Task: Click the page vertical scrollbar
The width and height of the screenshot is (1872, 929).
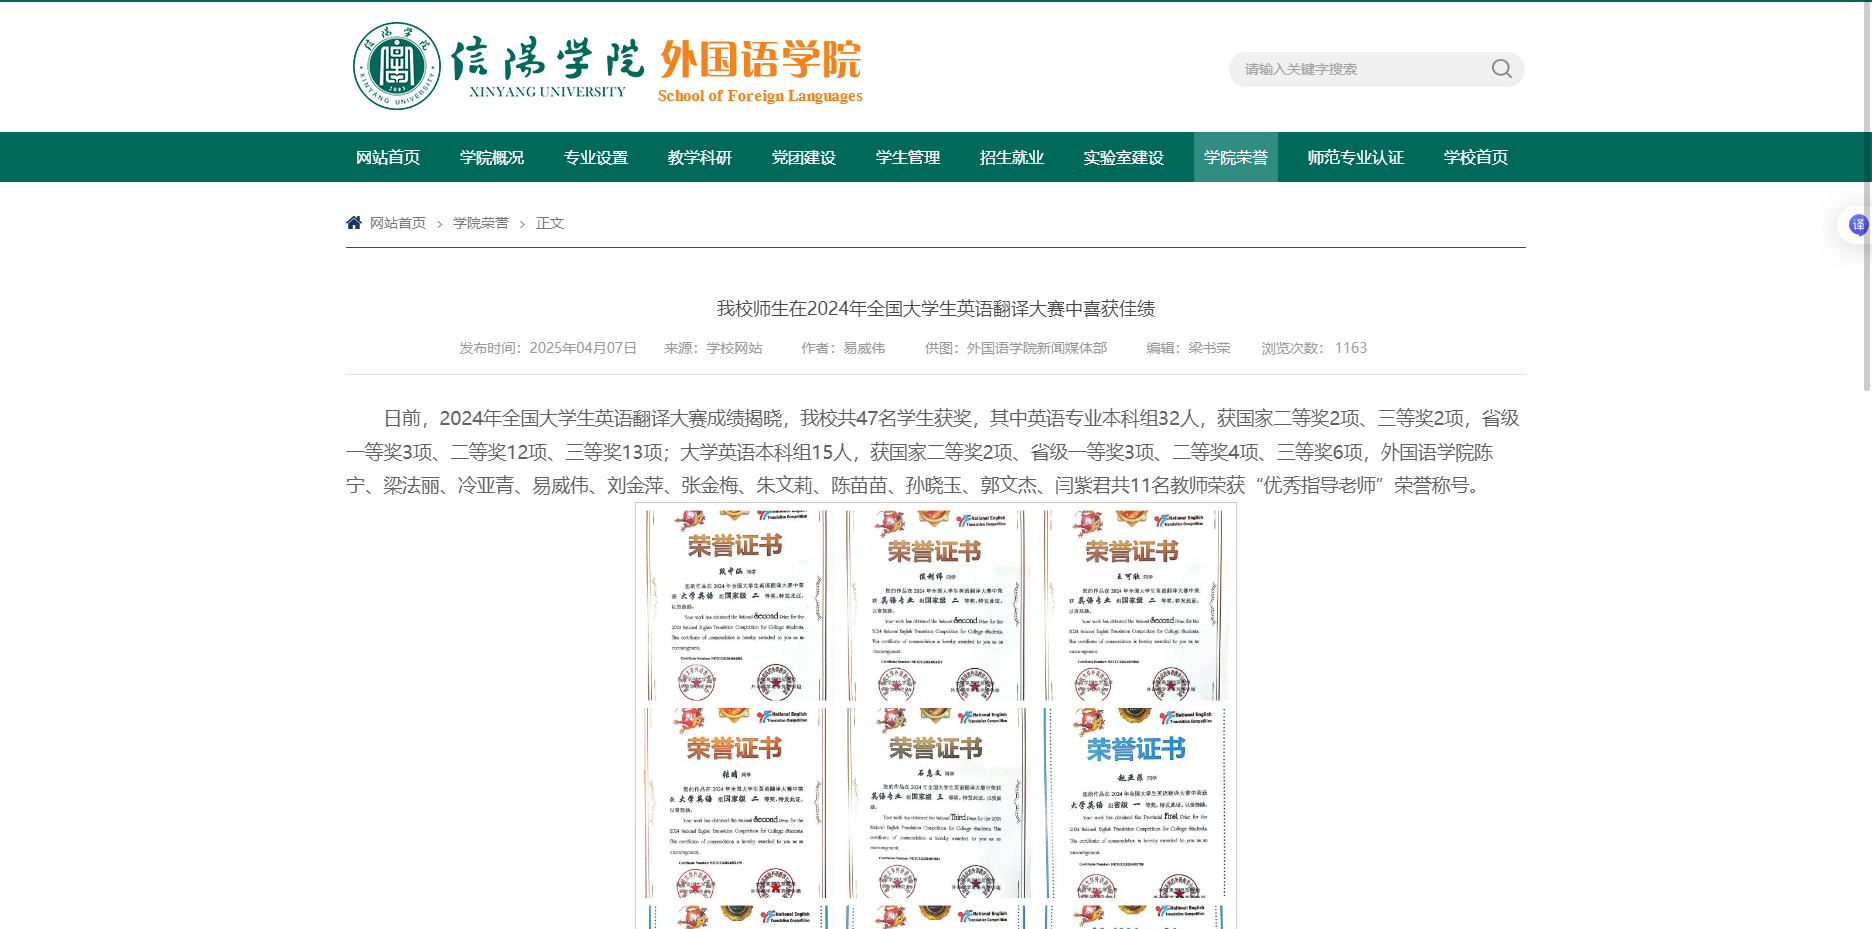Action: coord(1866,200)
